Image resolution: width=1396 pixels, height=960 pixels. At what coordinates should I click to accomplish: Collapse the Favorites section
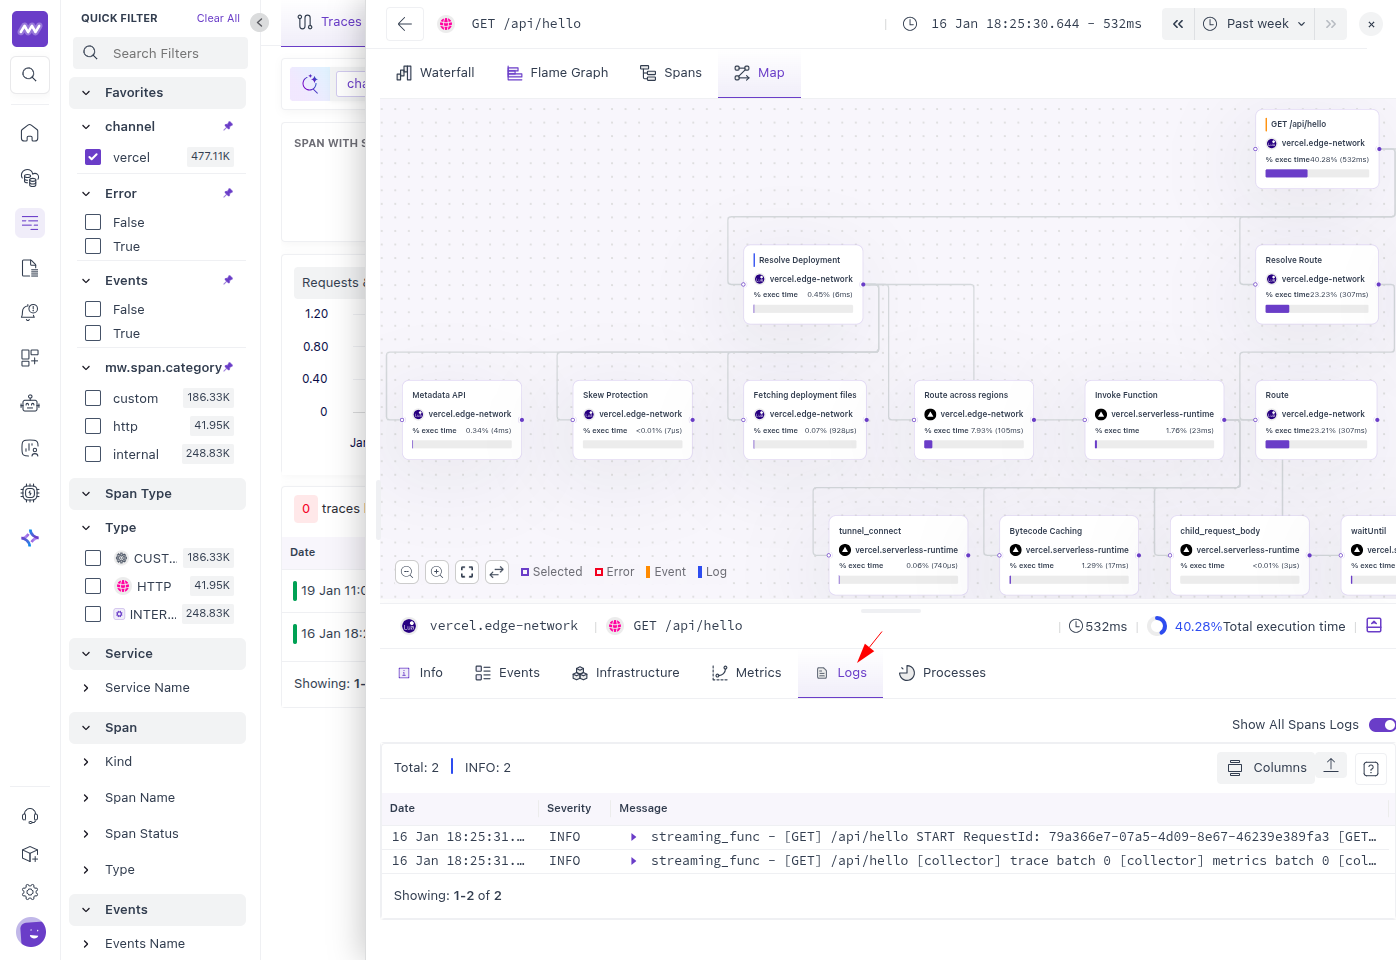[86, 93]
